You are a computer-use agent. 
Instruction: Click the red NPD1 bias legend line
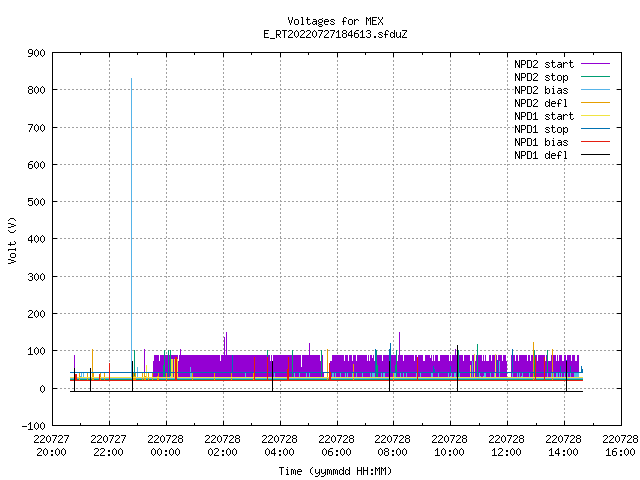click(x=595, y=142)
